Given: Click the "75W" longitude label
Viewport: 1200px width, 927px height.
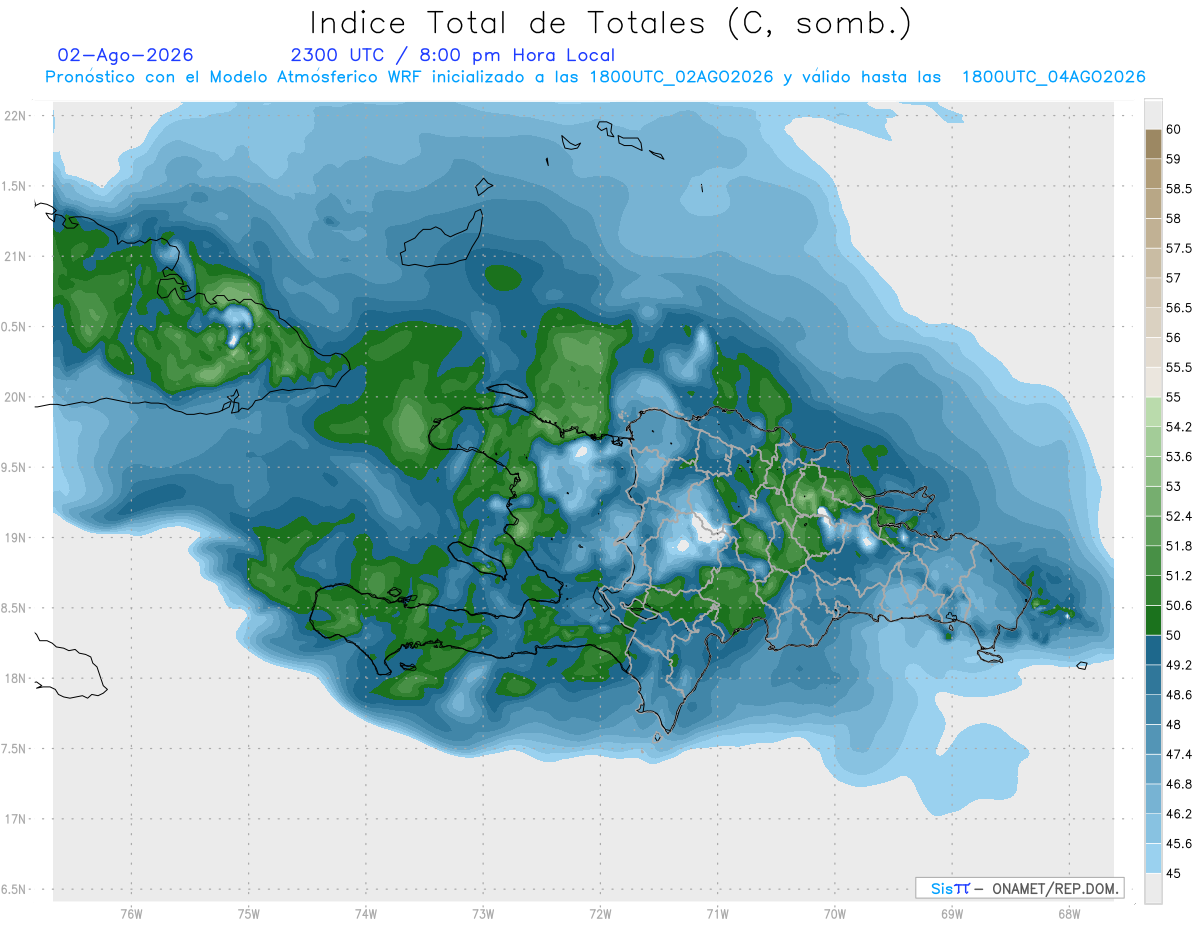Looking at the screenshot, I should pyautogui.click(x=248, y=914).
